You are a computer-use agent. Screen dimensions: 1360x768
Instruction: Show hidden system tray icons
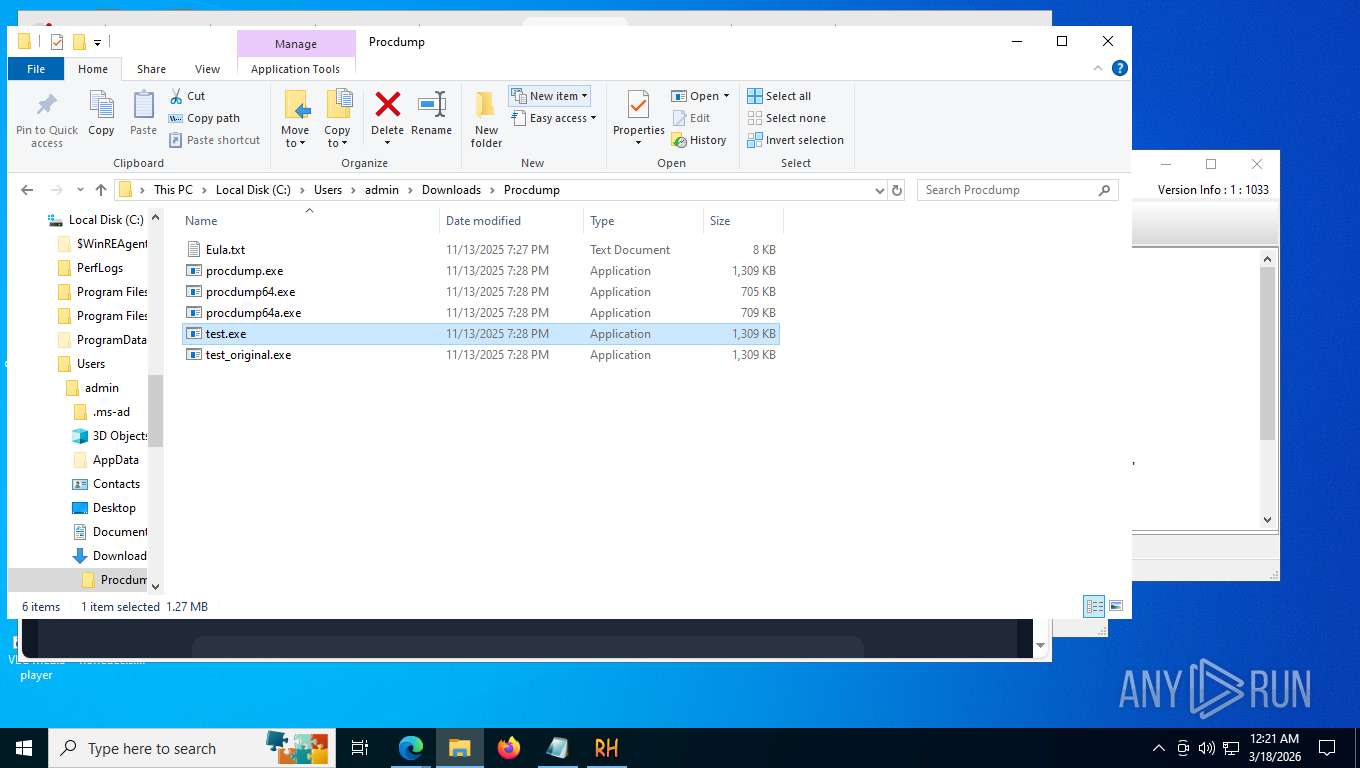point(1159,748)
